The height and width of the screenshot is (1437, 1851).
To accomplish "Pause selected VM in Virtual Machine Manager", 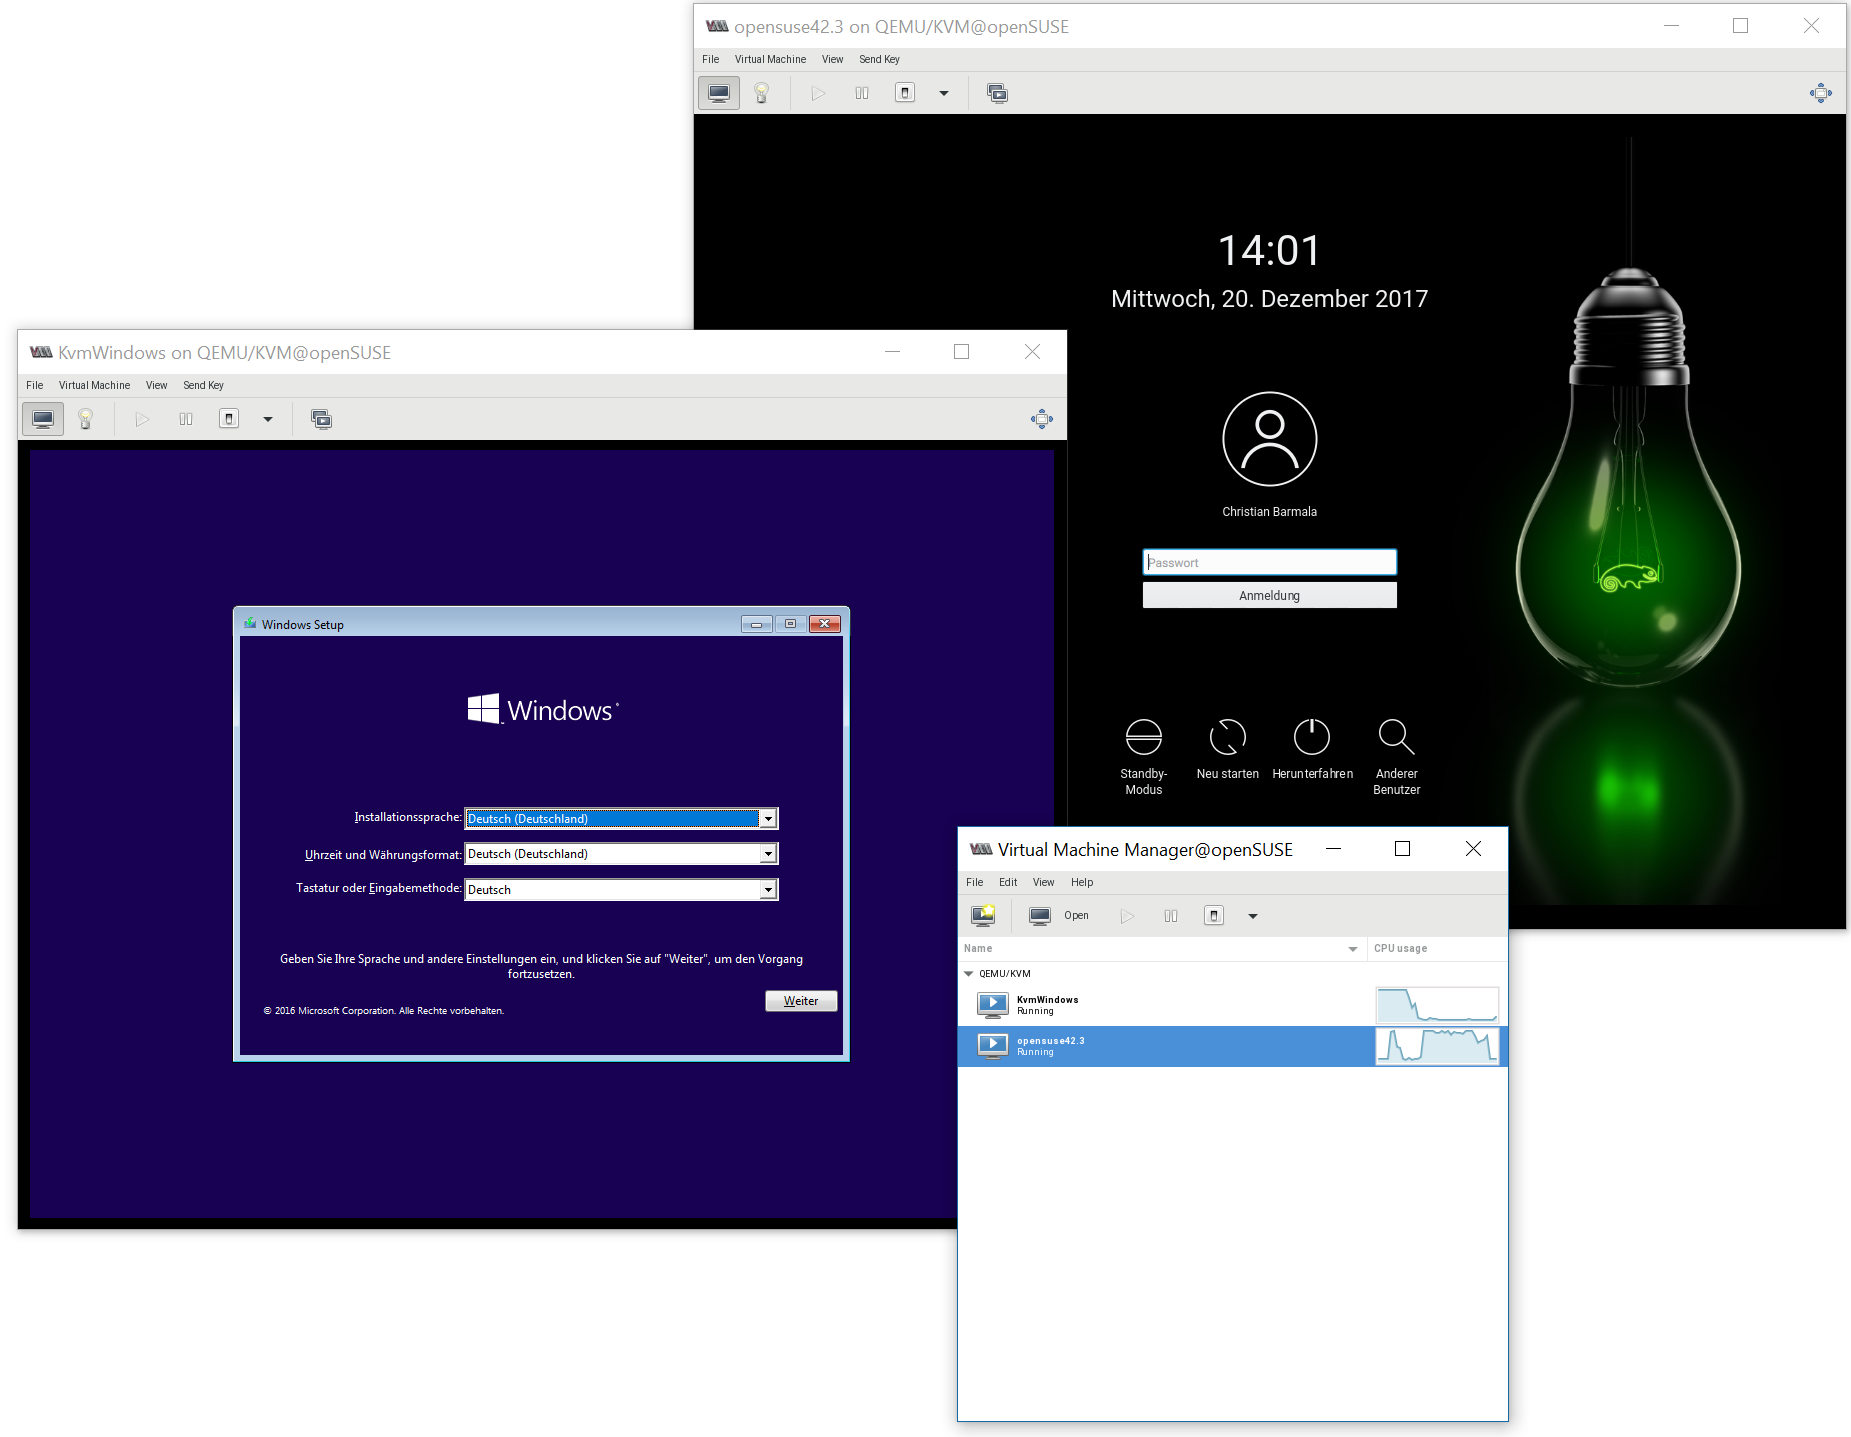I will (x=1171, y=915).
